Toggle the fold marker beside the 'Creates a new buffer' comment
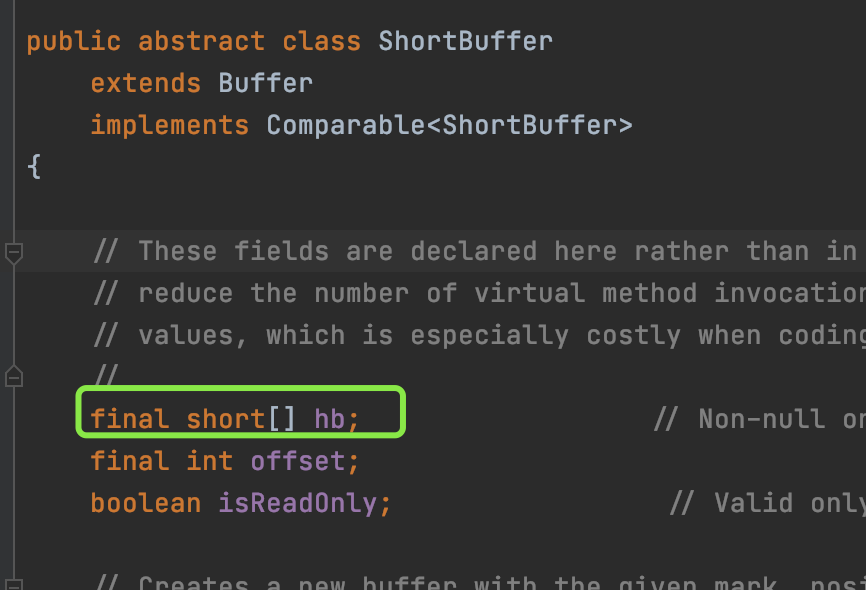 (13, 584)
